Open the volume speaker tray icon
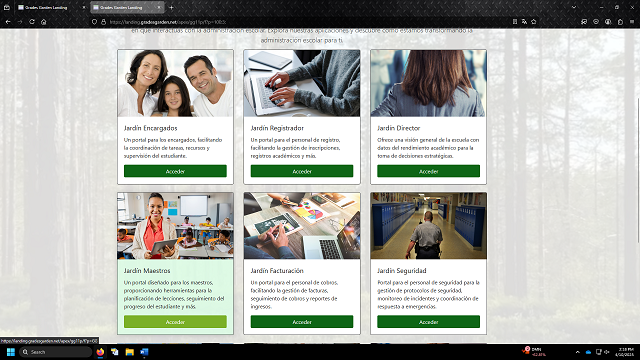 [x=607, y=352]
